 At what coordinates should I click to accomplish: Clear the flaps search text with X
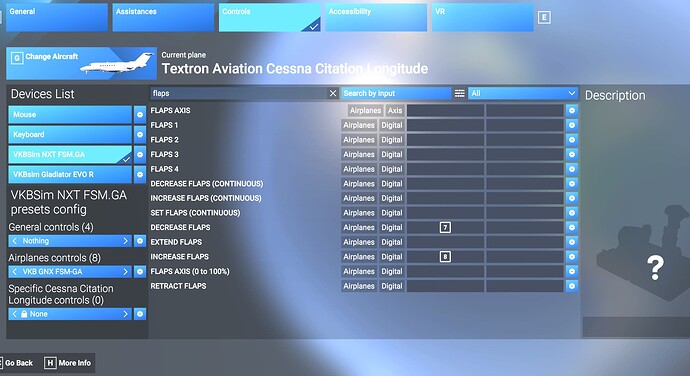[x=333, y=93]
